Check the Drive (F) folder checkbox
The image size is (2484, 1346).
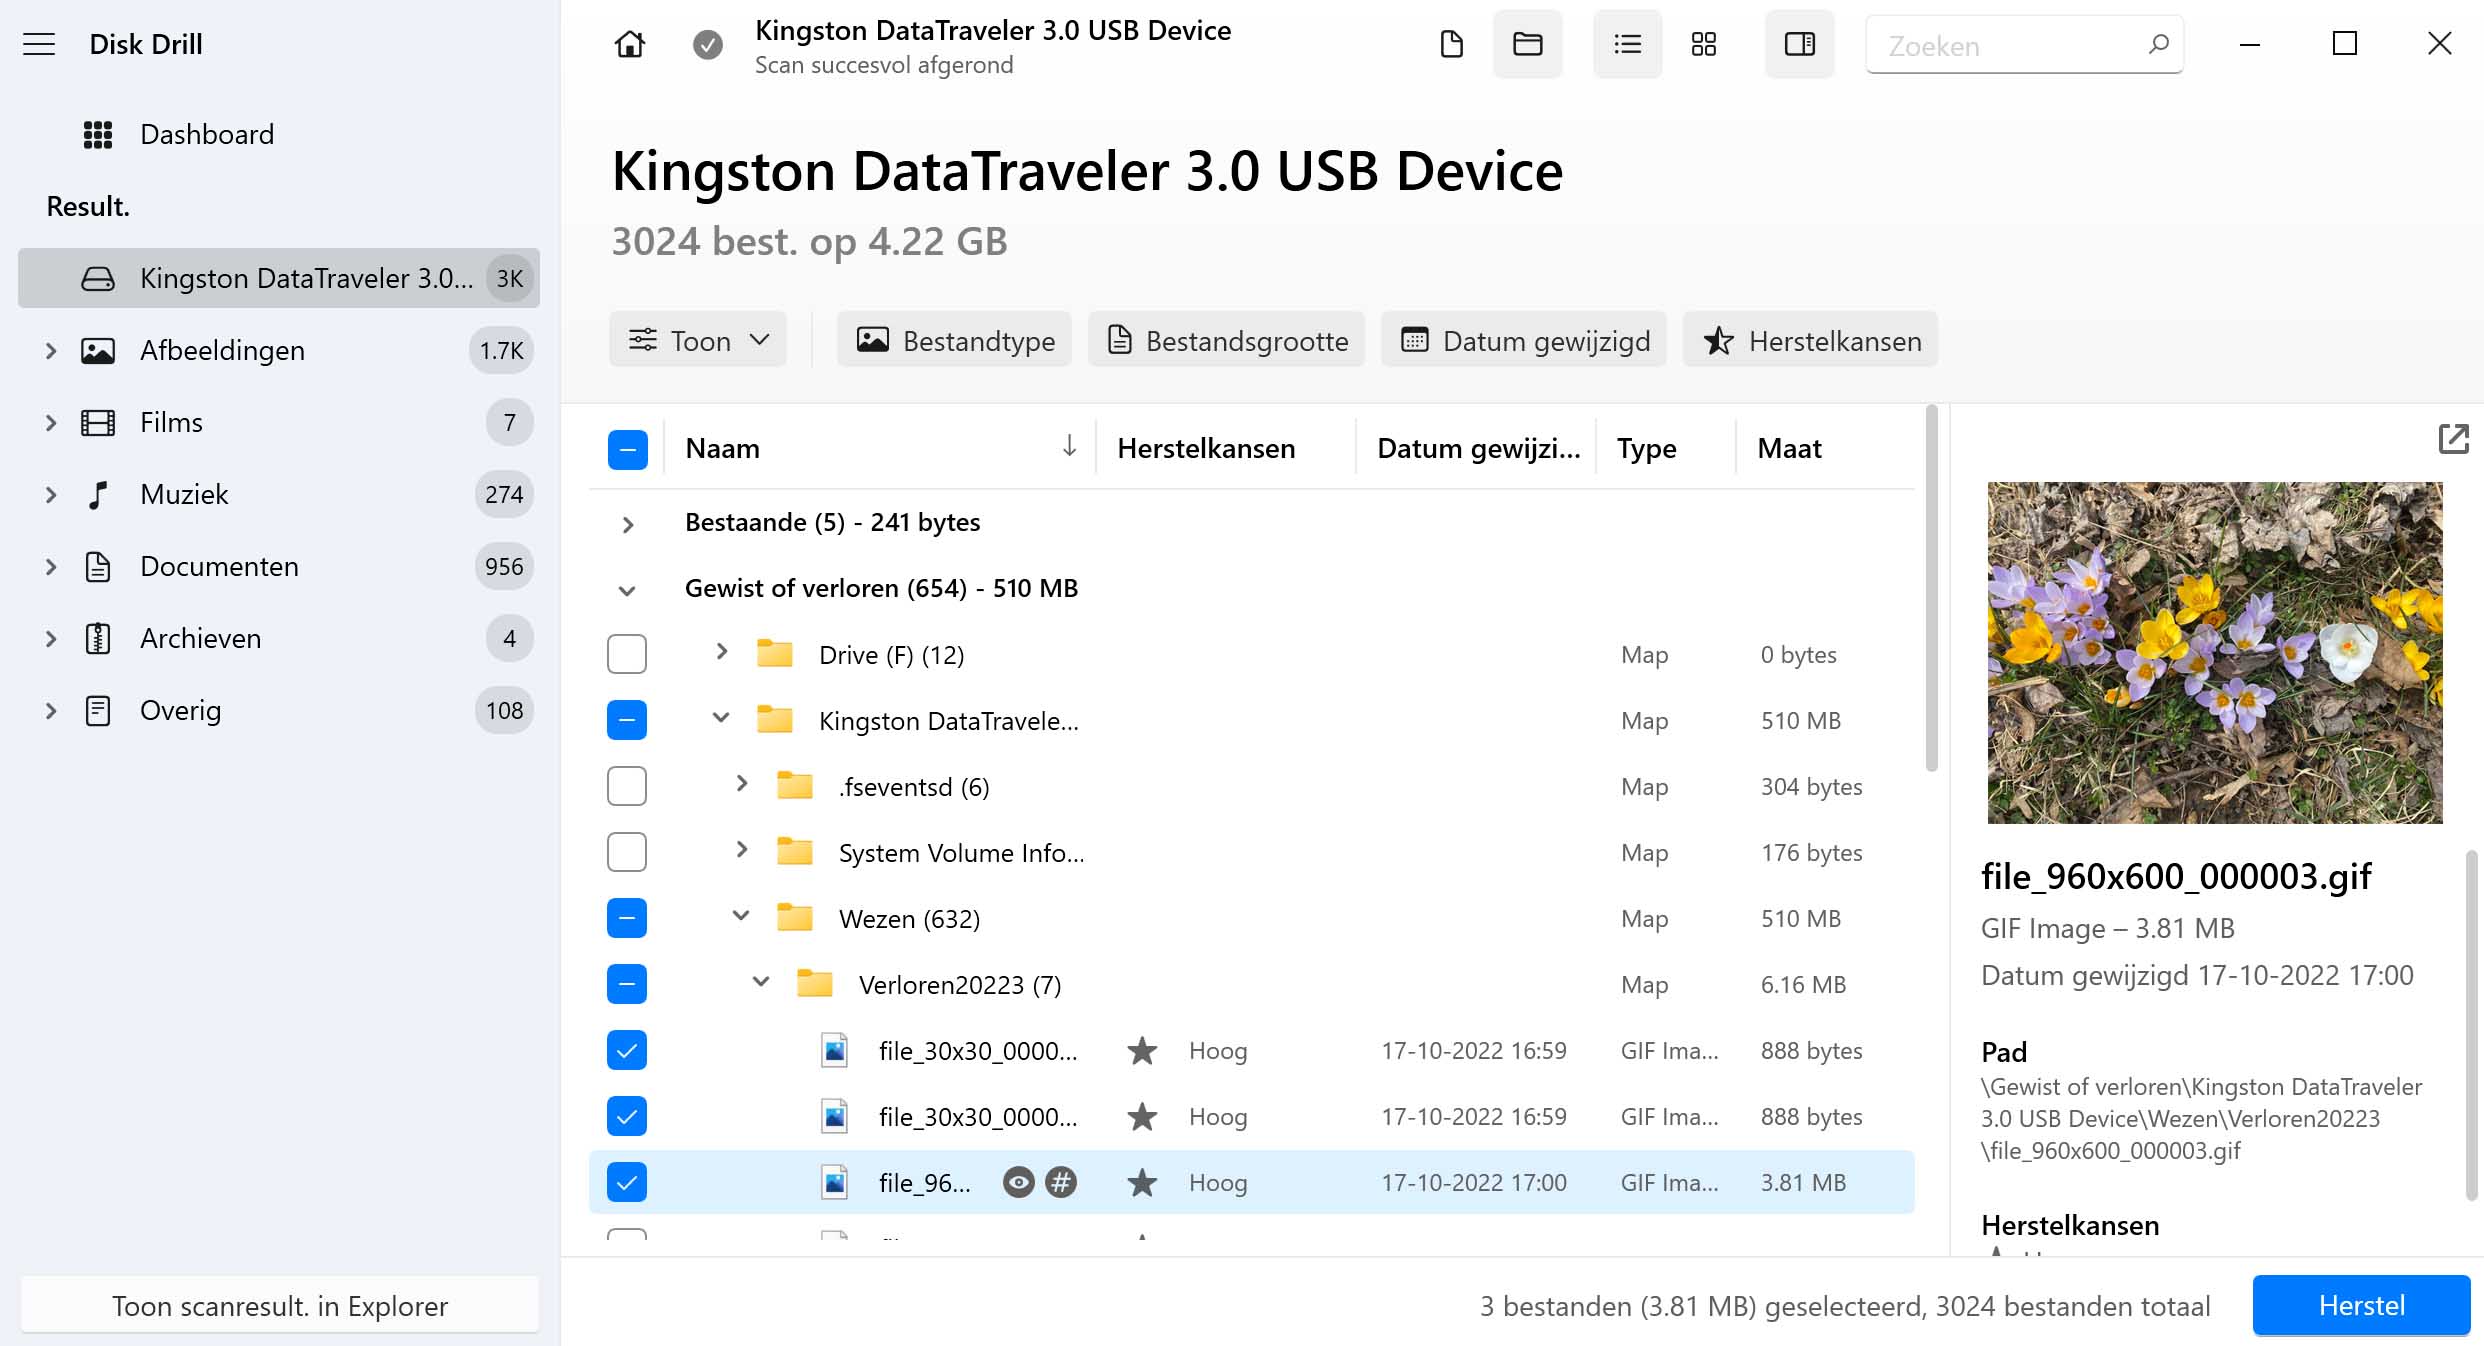(627, 654)
